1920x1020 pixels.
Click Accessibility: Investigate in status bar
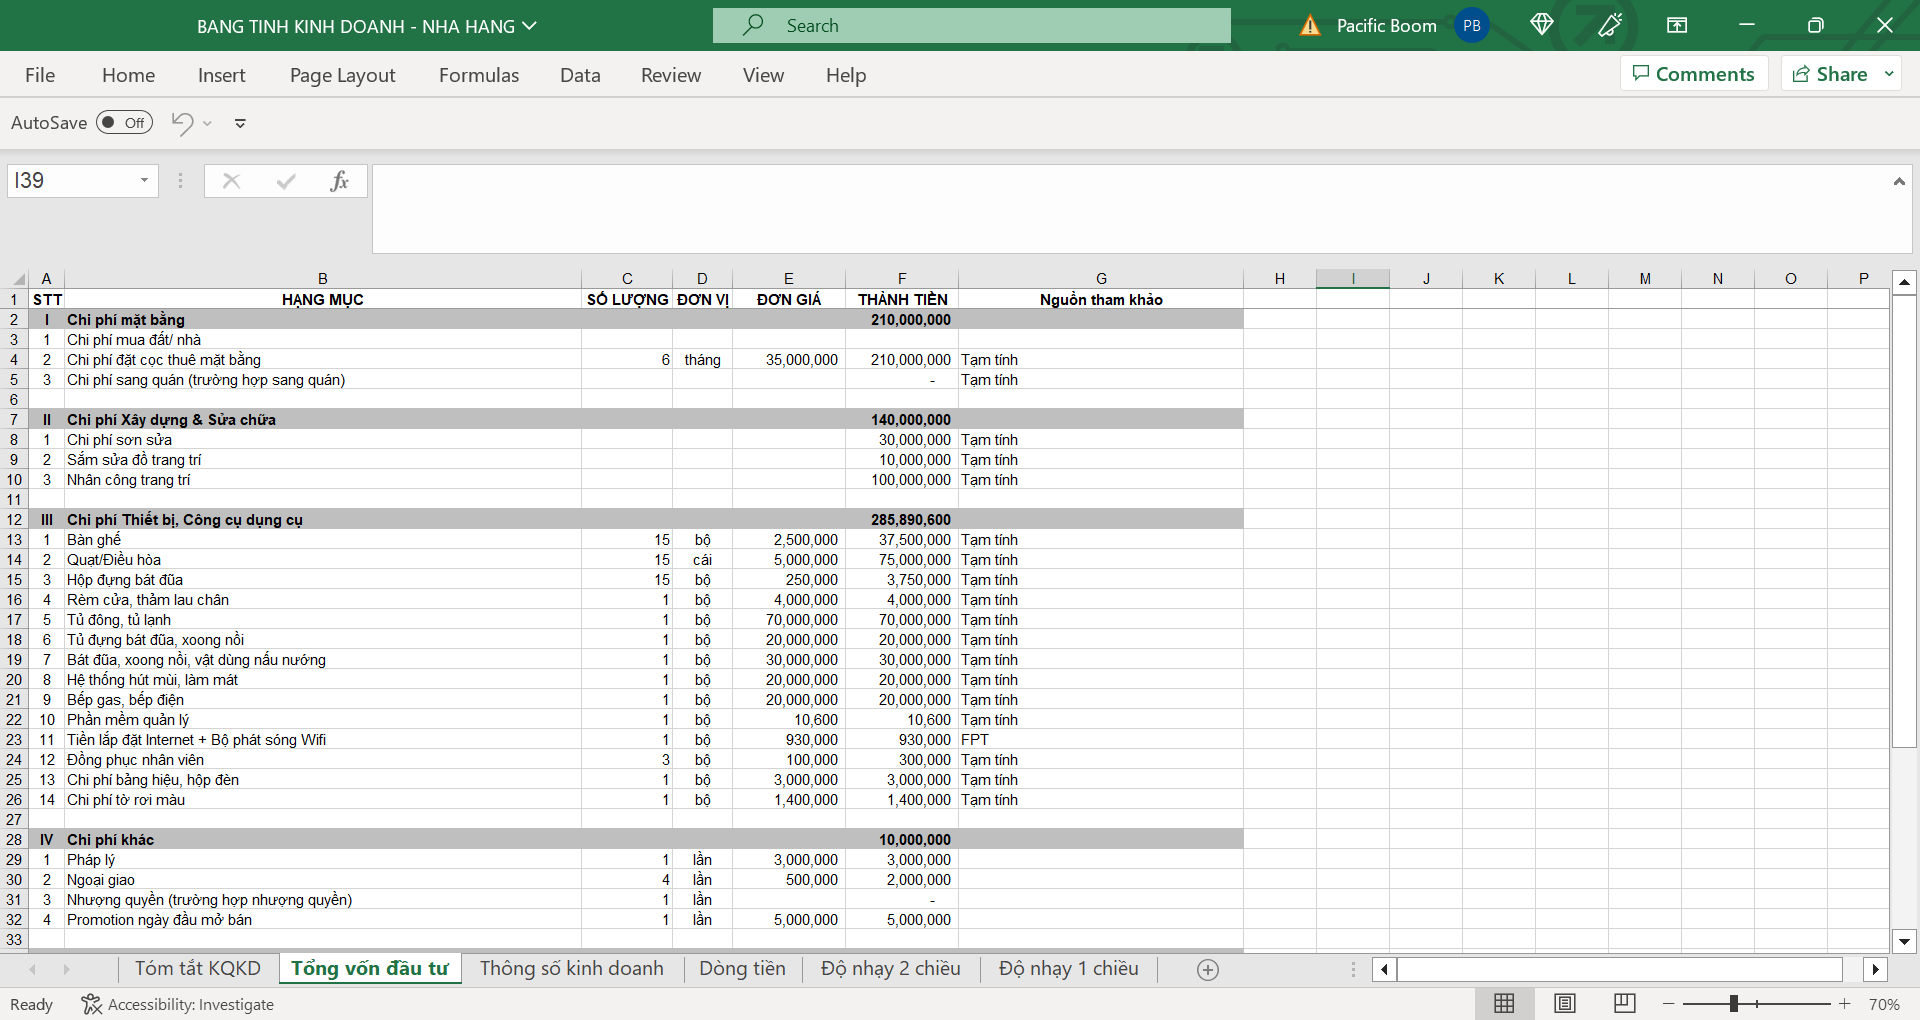point(178,1004)
